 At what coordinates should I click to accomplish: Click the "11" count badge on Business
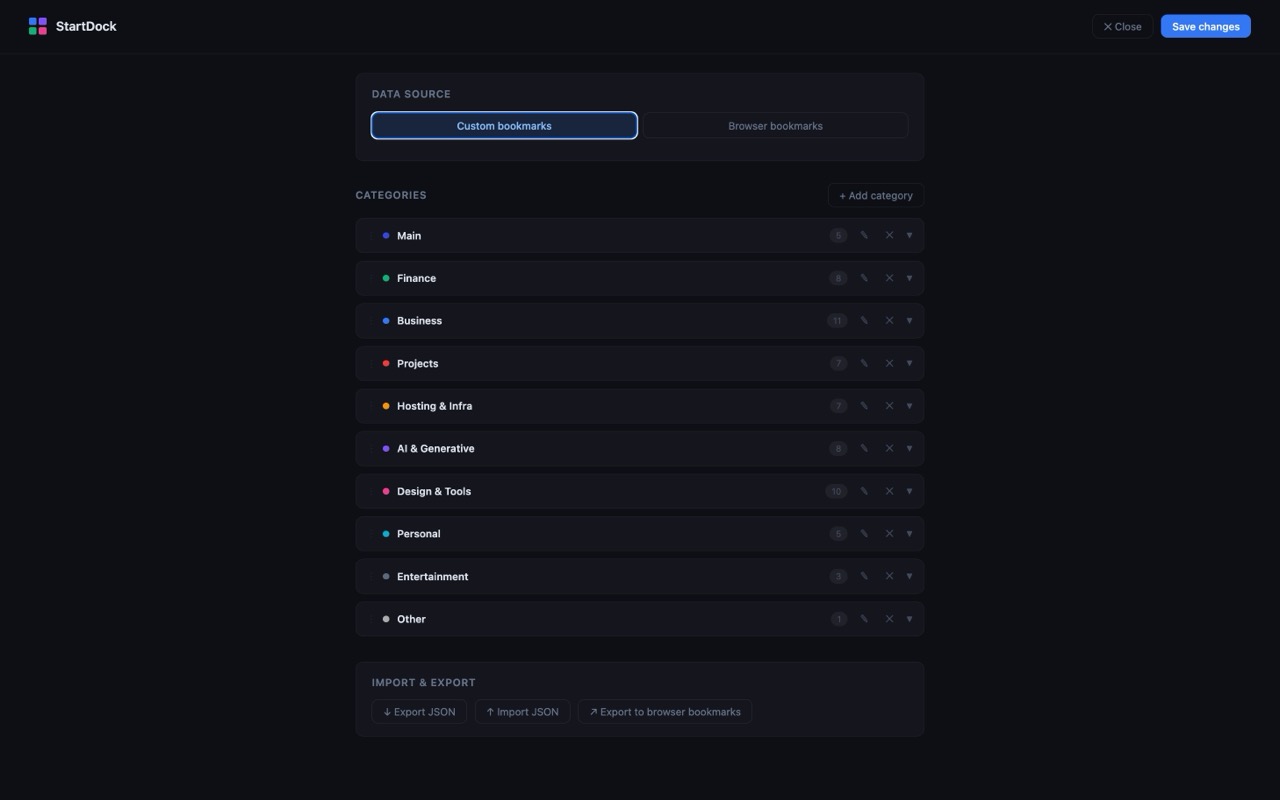(x=837, y=321)
